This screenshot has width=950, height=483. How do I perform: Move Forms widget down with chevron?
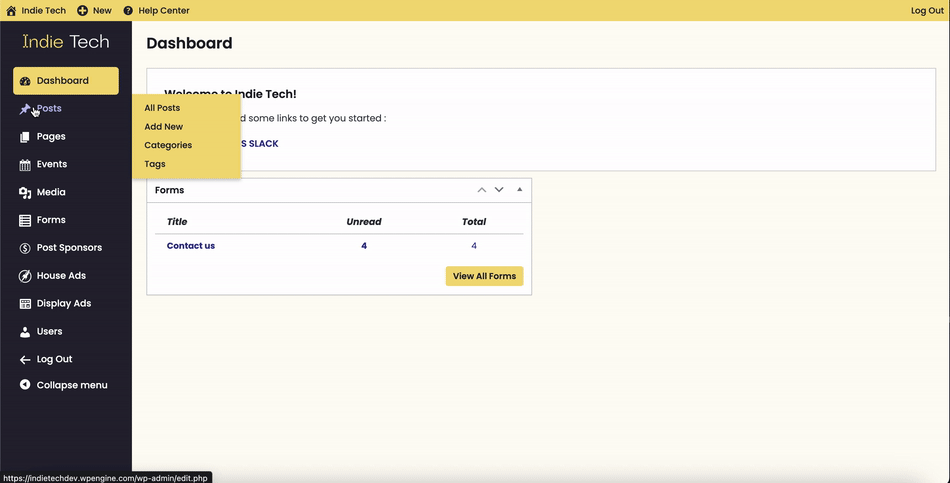(x=499, y=190)
